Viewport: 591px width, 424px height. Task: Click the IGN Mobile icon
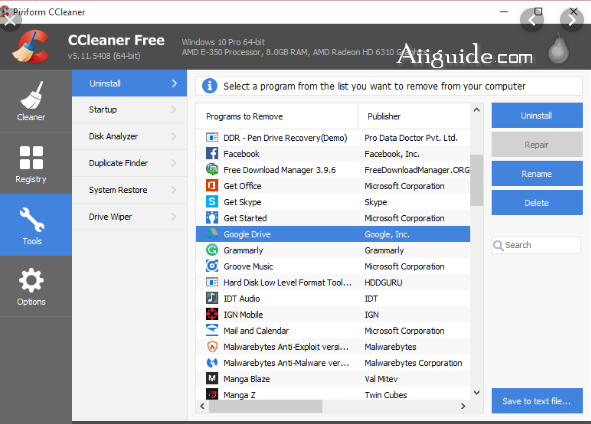(212, 314)
